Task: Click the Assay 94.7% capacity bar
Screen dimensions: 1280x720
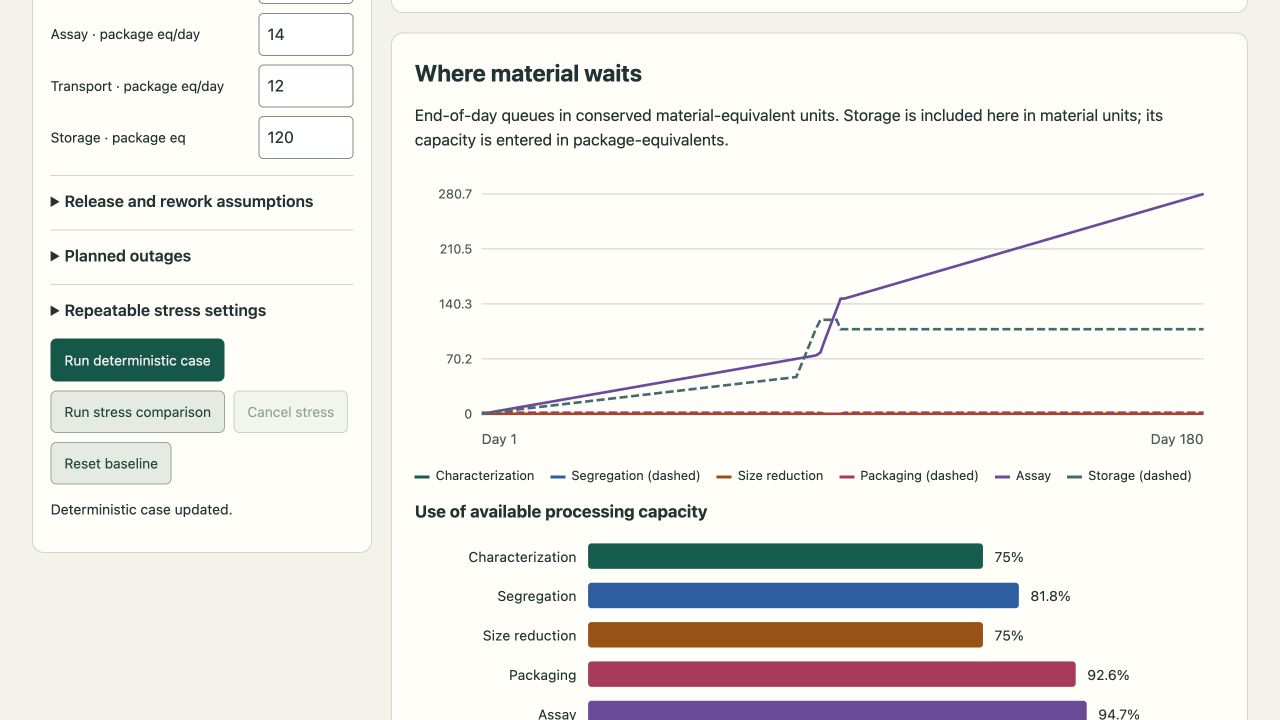Action: (837, 711)
